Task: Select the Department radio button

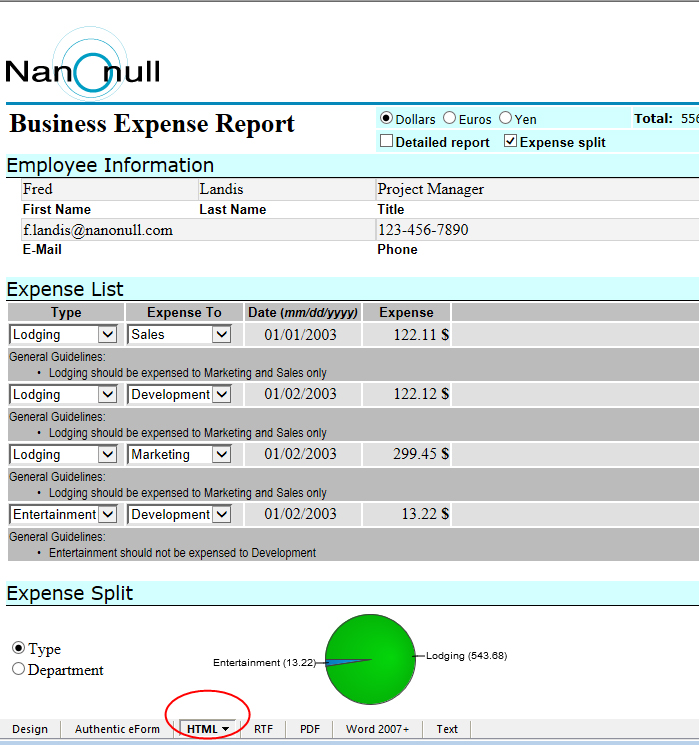Action: coord(18,669)
